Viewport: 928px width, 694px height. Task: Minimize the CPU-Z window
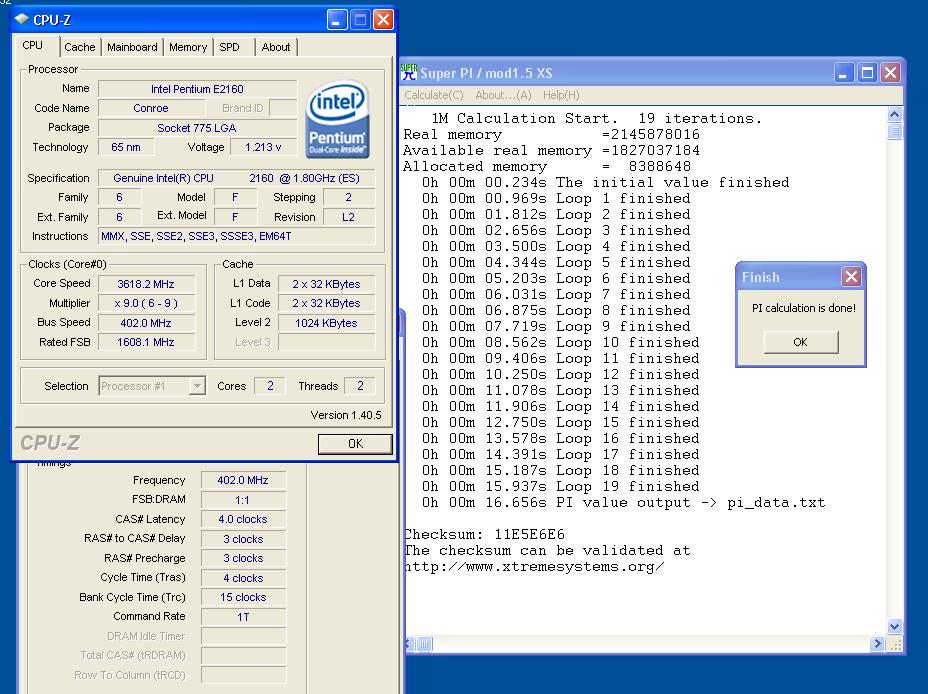click(x=337, y=20)
